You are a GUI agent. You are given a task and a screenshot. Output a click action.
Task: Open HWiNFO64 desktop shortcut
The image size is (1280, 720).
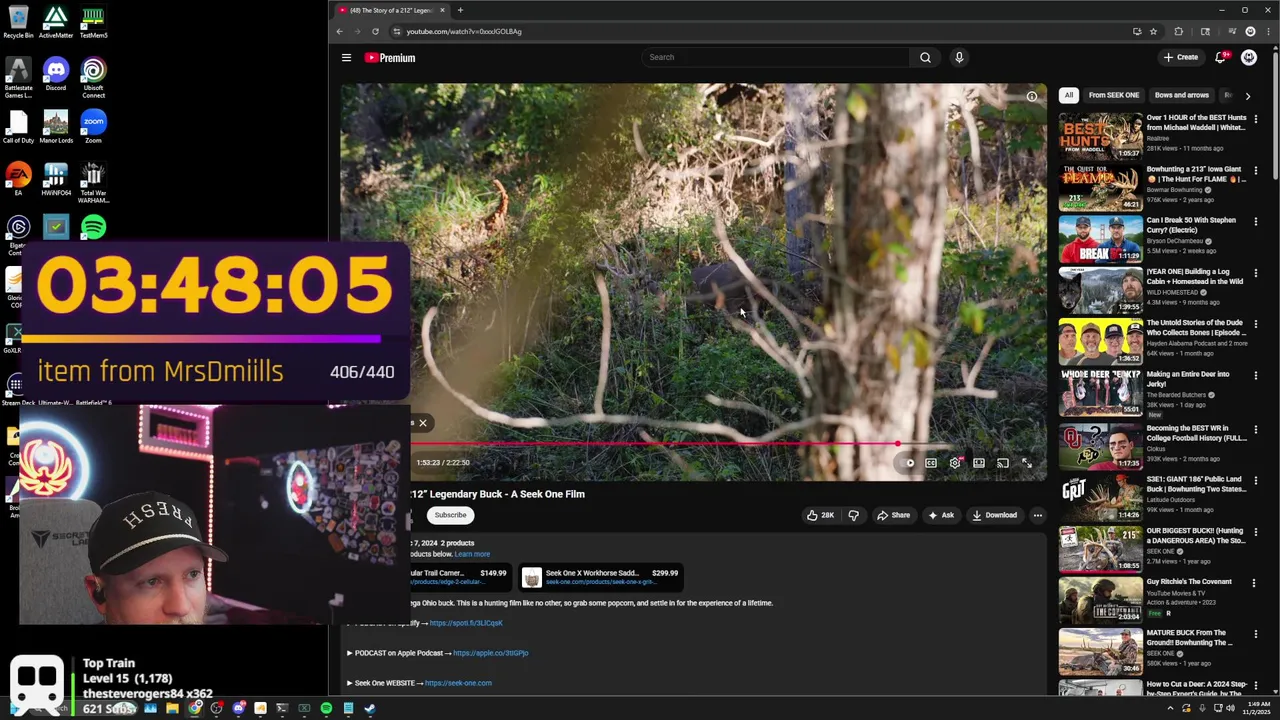pyautogui.click(x=56, y=180)
